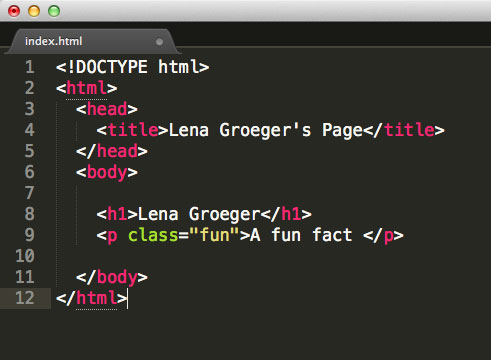
Task: Click line number 4 in the gutter
Action: (x=30, y=130)
